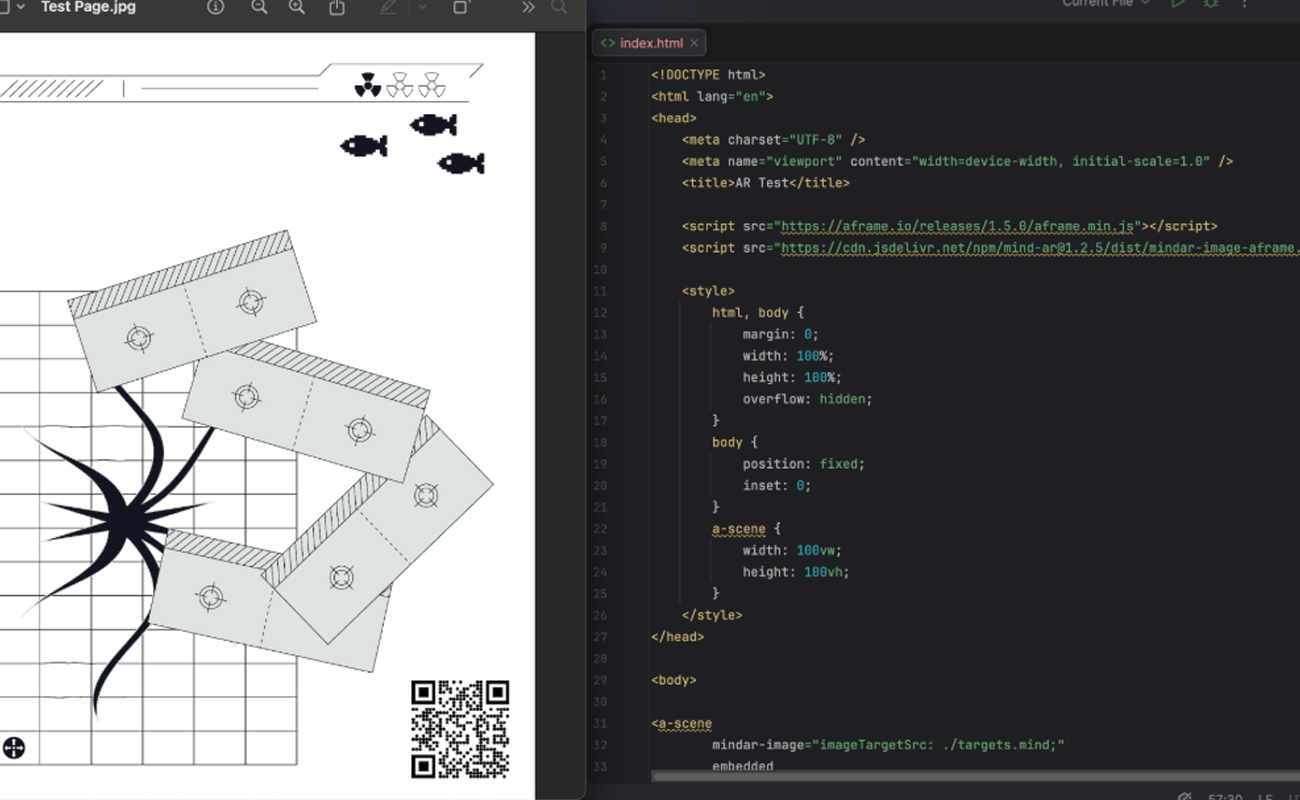
Task: Click the 'position: fixed;' code line
Action: click(x=803, y=464)
